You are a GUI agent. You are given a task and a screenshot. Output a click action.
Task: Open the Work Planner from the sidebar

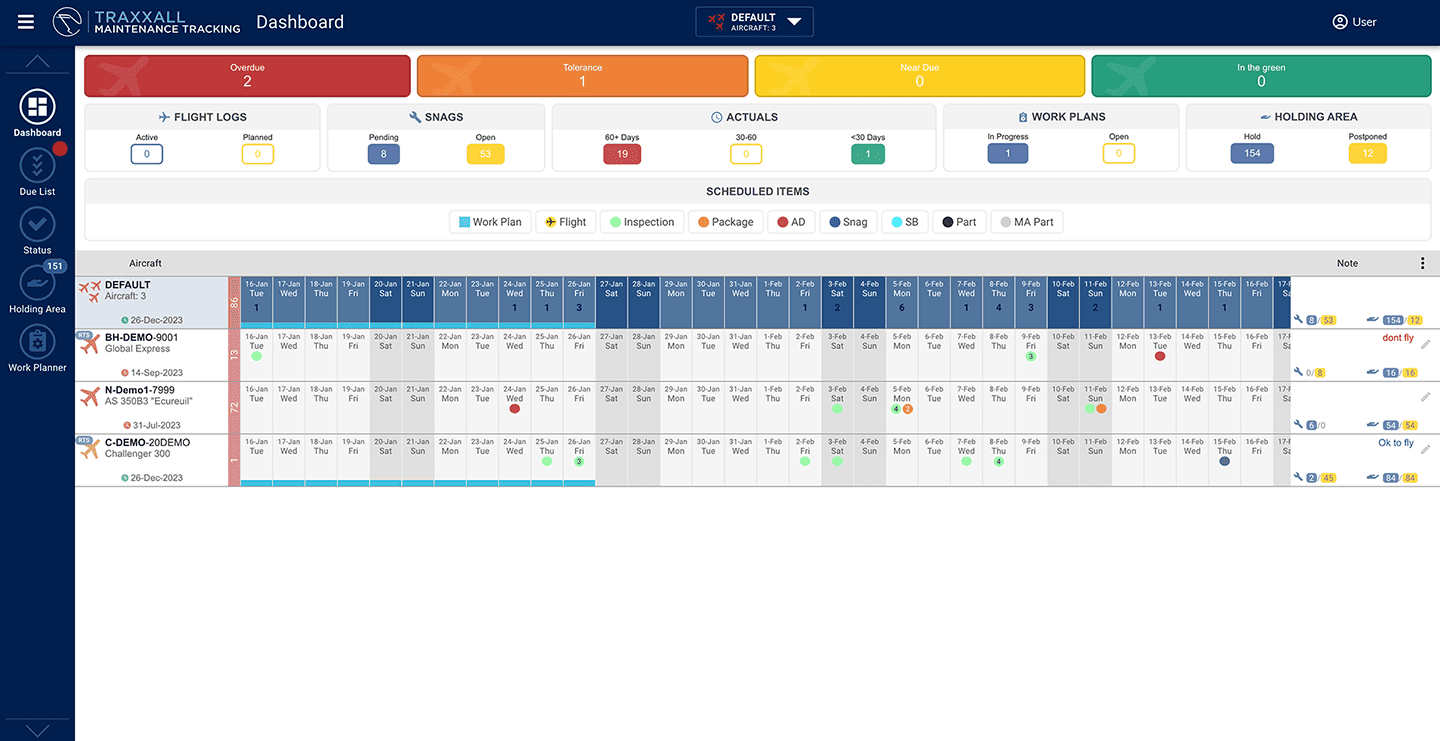[37, 342]
